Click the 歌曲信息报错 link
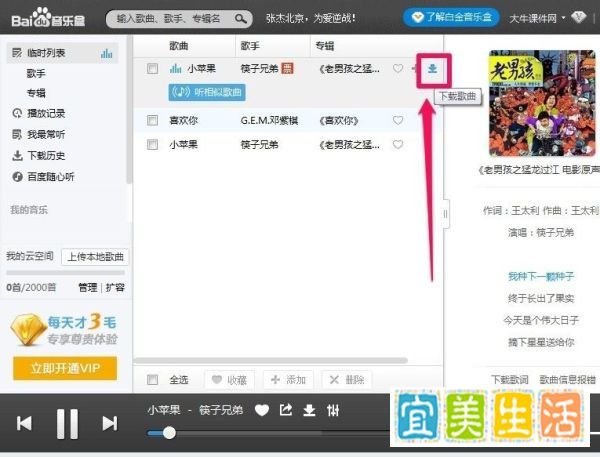Screen dimensions: 600x457 [x=567, y=380]
